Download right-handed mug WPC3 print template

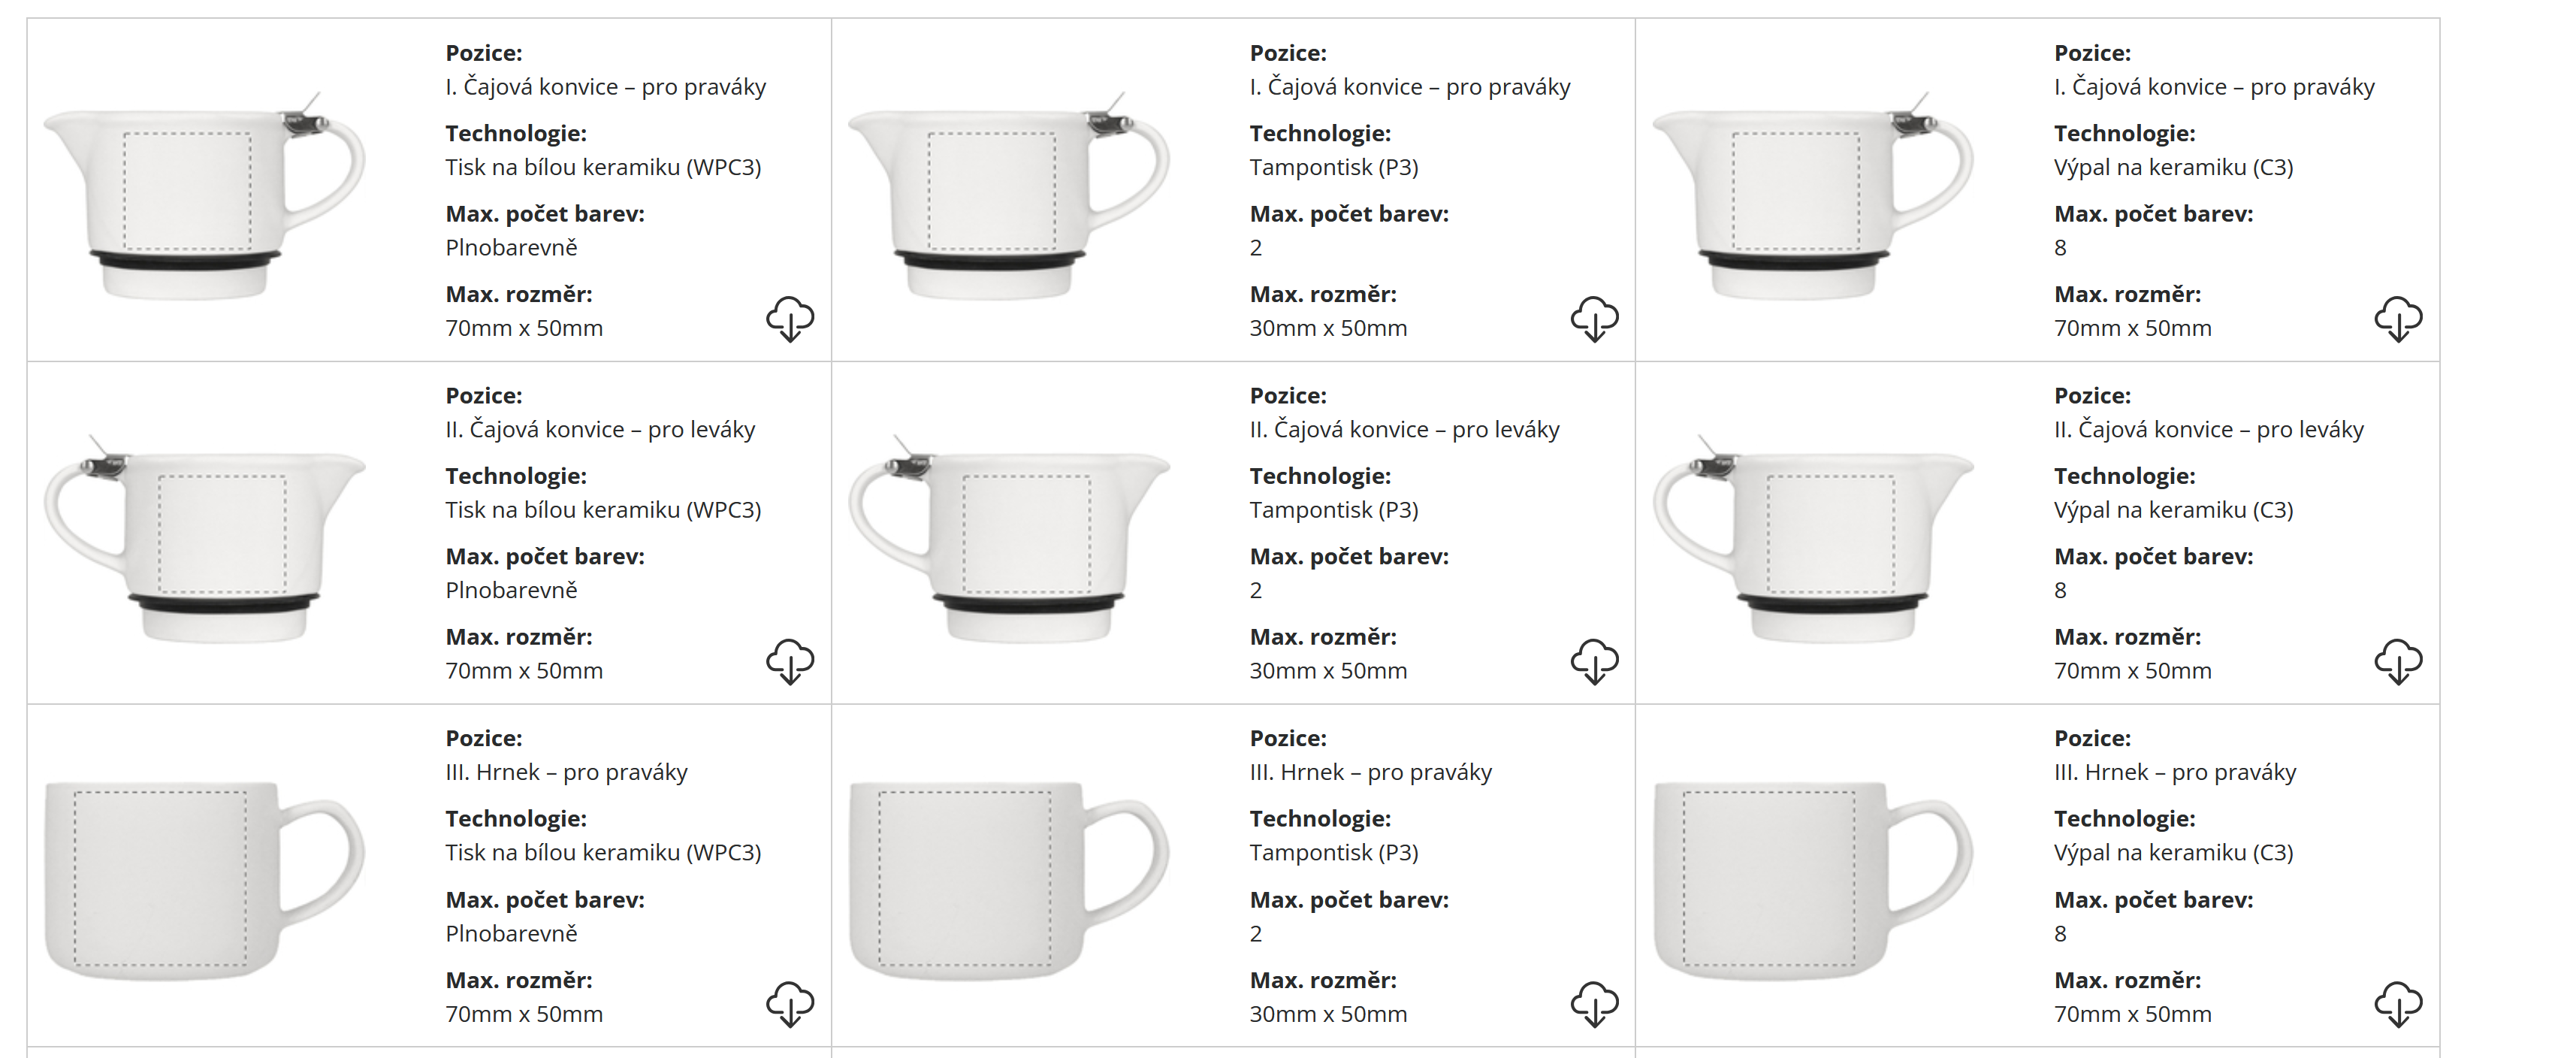(x=790, y=1004)
